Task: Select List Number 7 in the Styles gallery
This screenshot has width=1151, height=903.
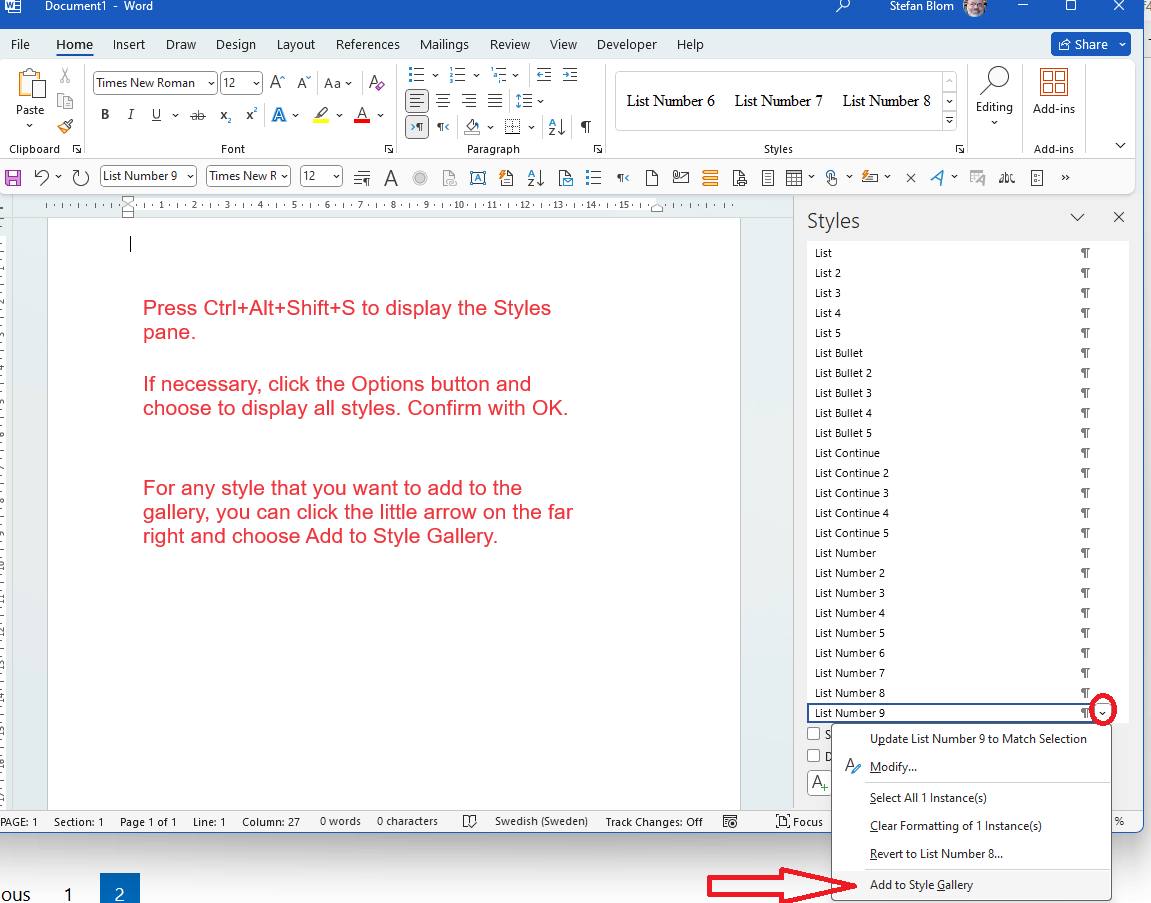Action: point(778,100)
